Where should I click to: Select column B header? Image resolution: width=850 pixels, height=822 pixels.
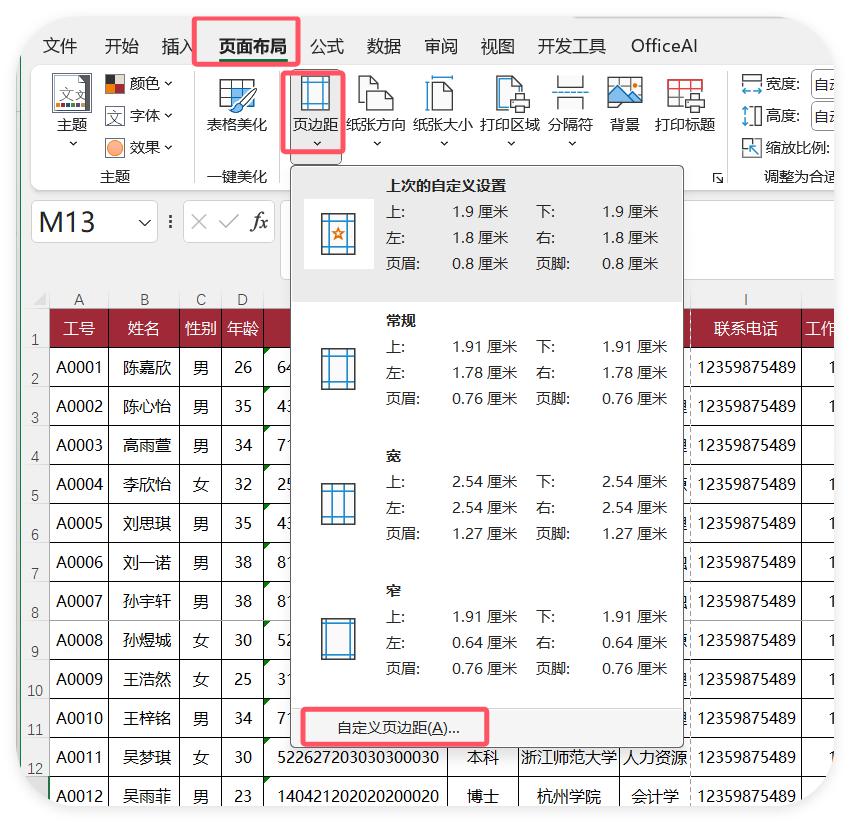pos(144,300)
